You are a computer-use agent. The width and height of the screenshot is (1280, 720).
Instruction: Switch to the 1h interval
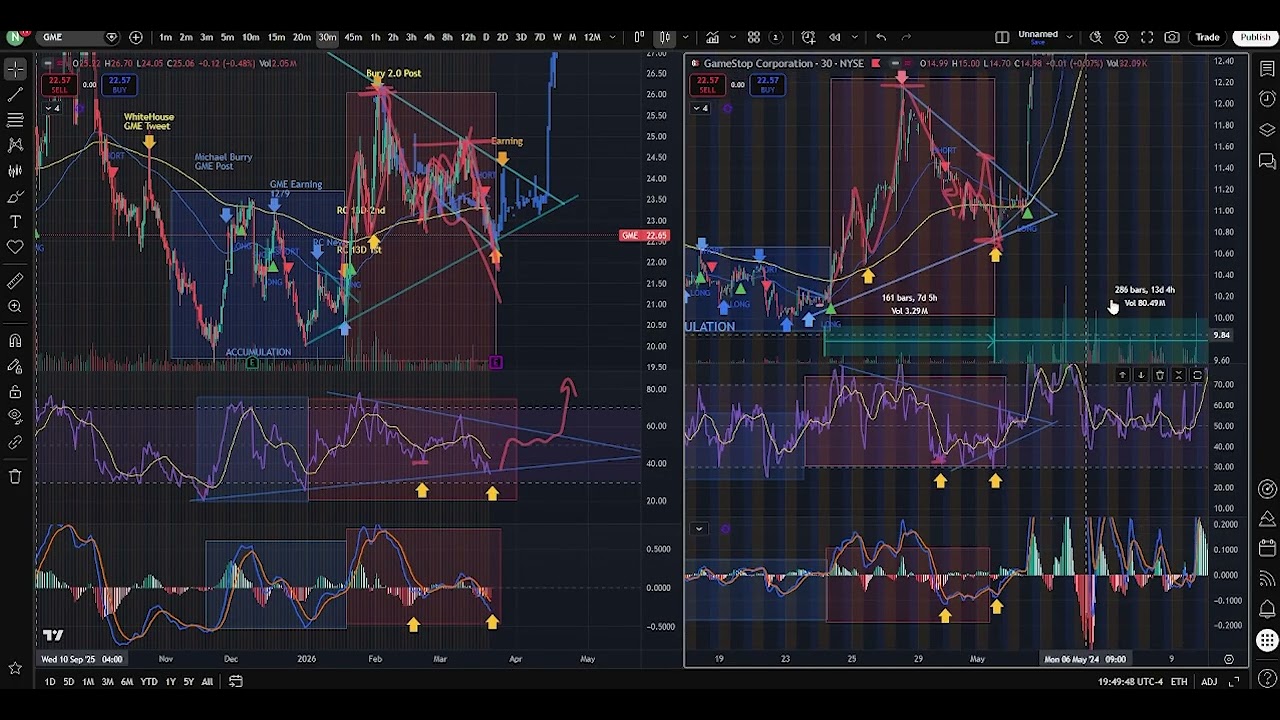375,37
